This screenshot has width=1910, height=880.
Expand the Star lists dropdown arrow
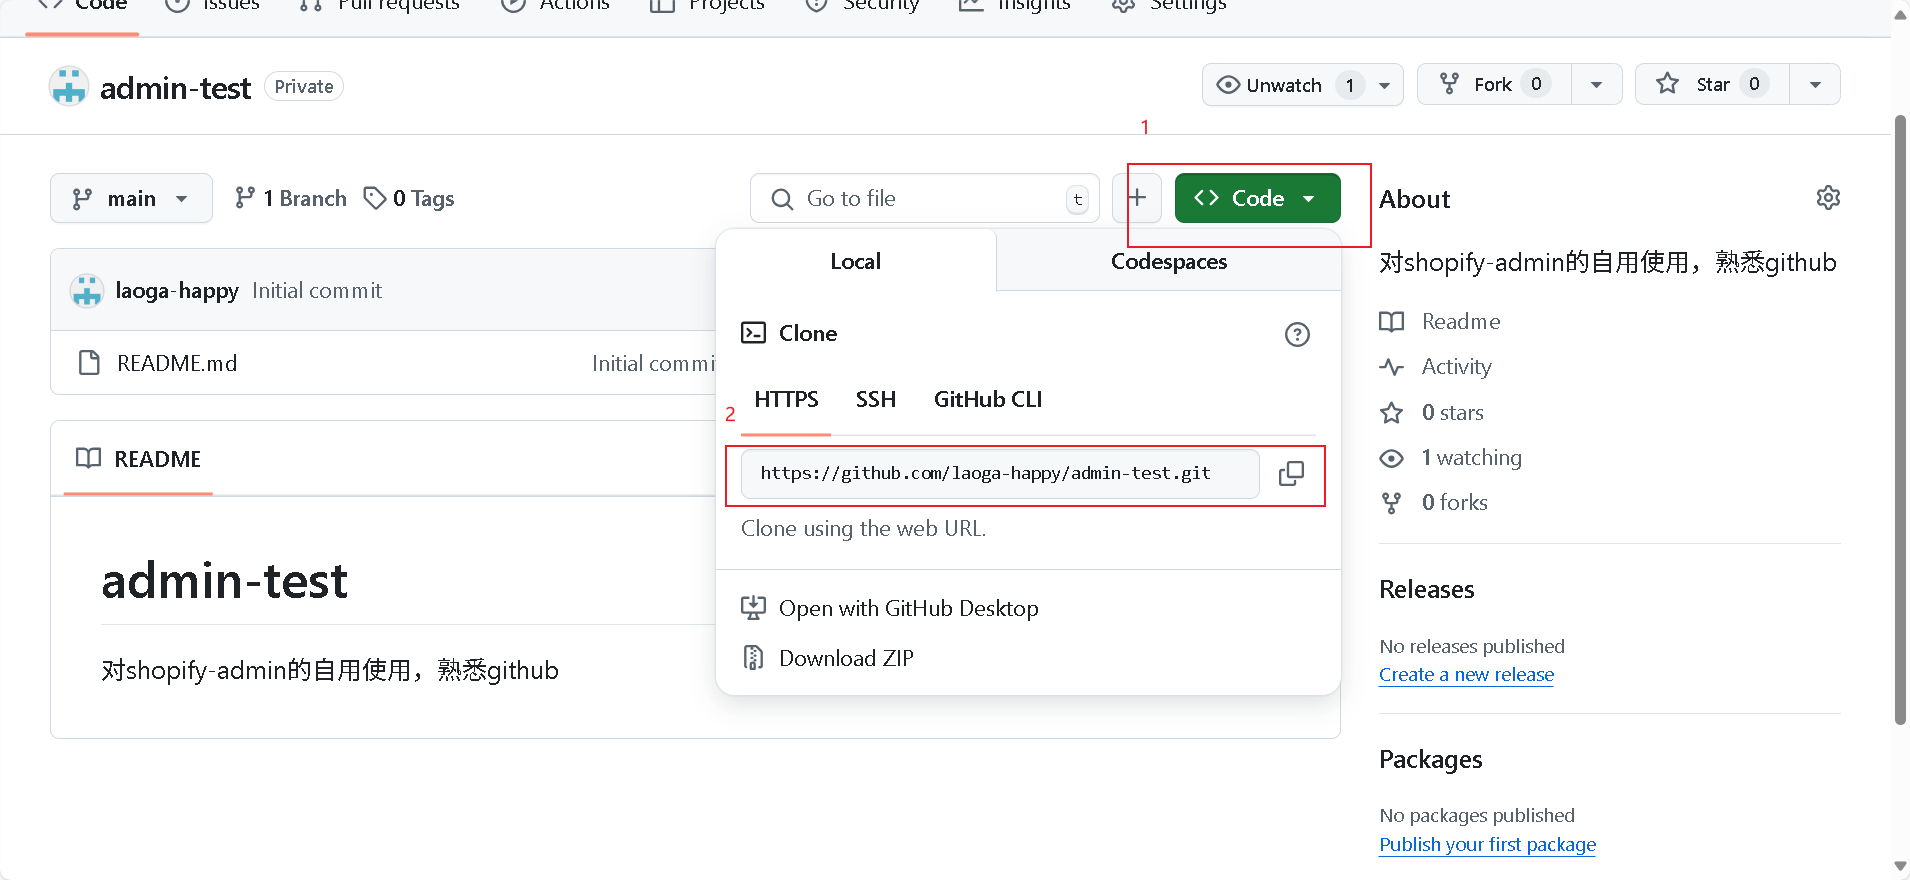[x=1815, y=85]
